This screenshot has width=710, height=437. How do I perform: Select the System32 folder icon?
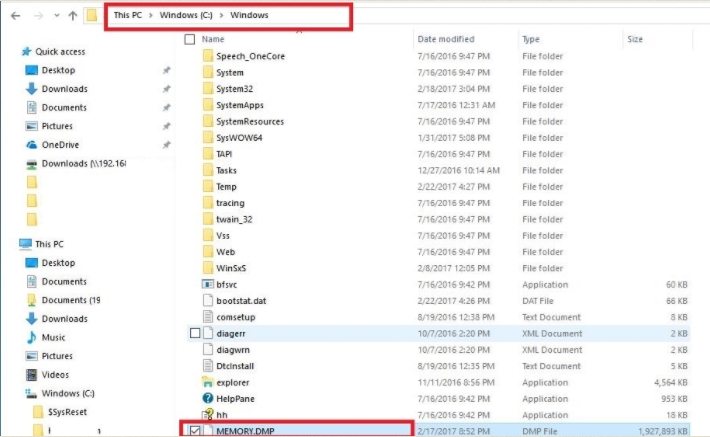(208, 89)
